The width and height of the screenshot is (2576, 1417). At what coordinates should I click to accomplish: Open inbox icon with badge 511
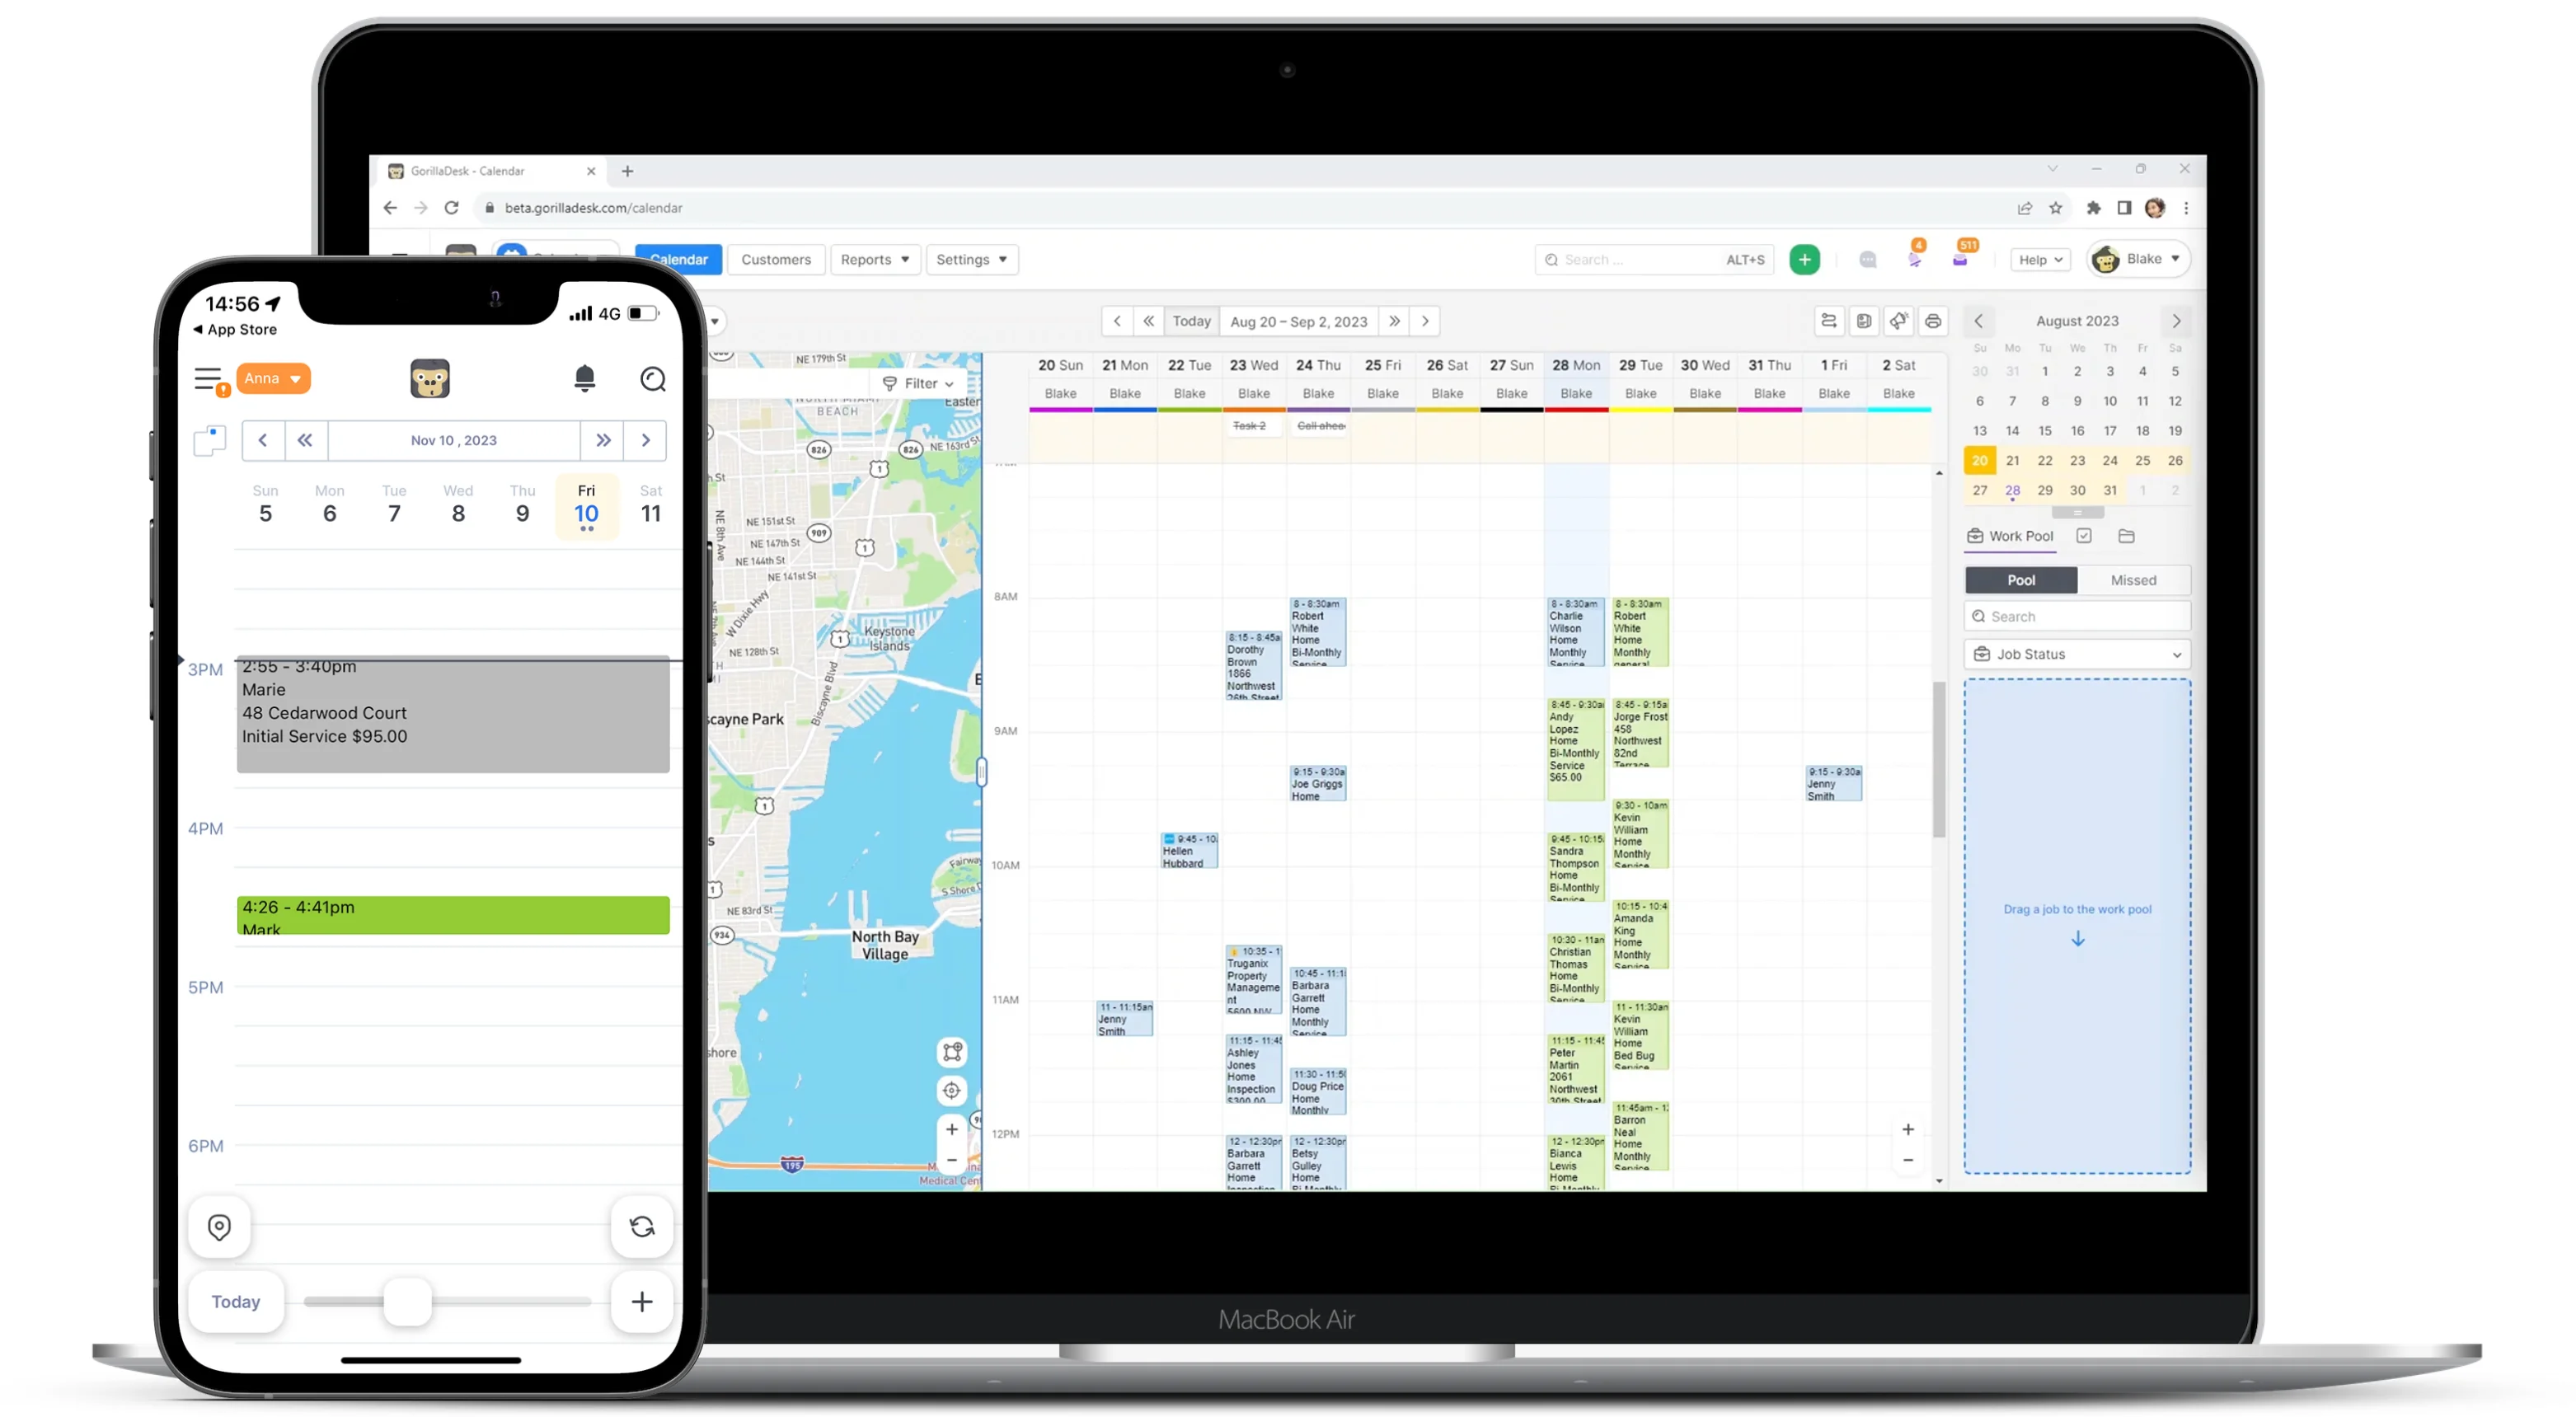pyautogui.click(x=1961, y=258)
